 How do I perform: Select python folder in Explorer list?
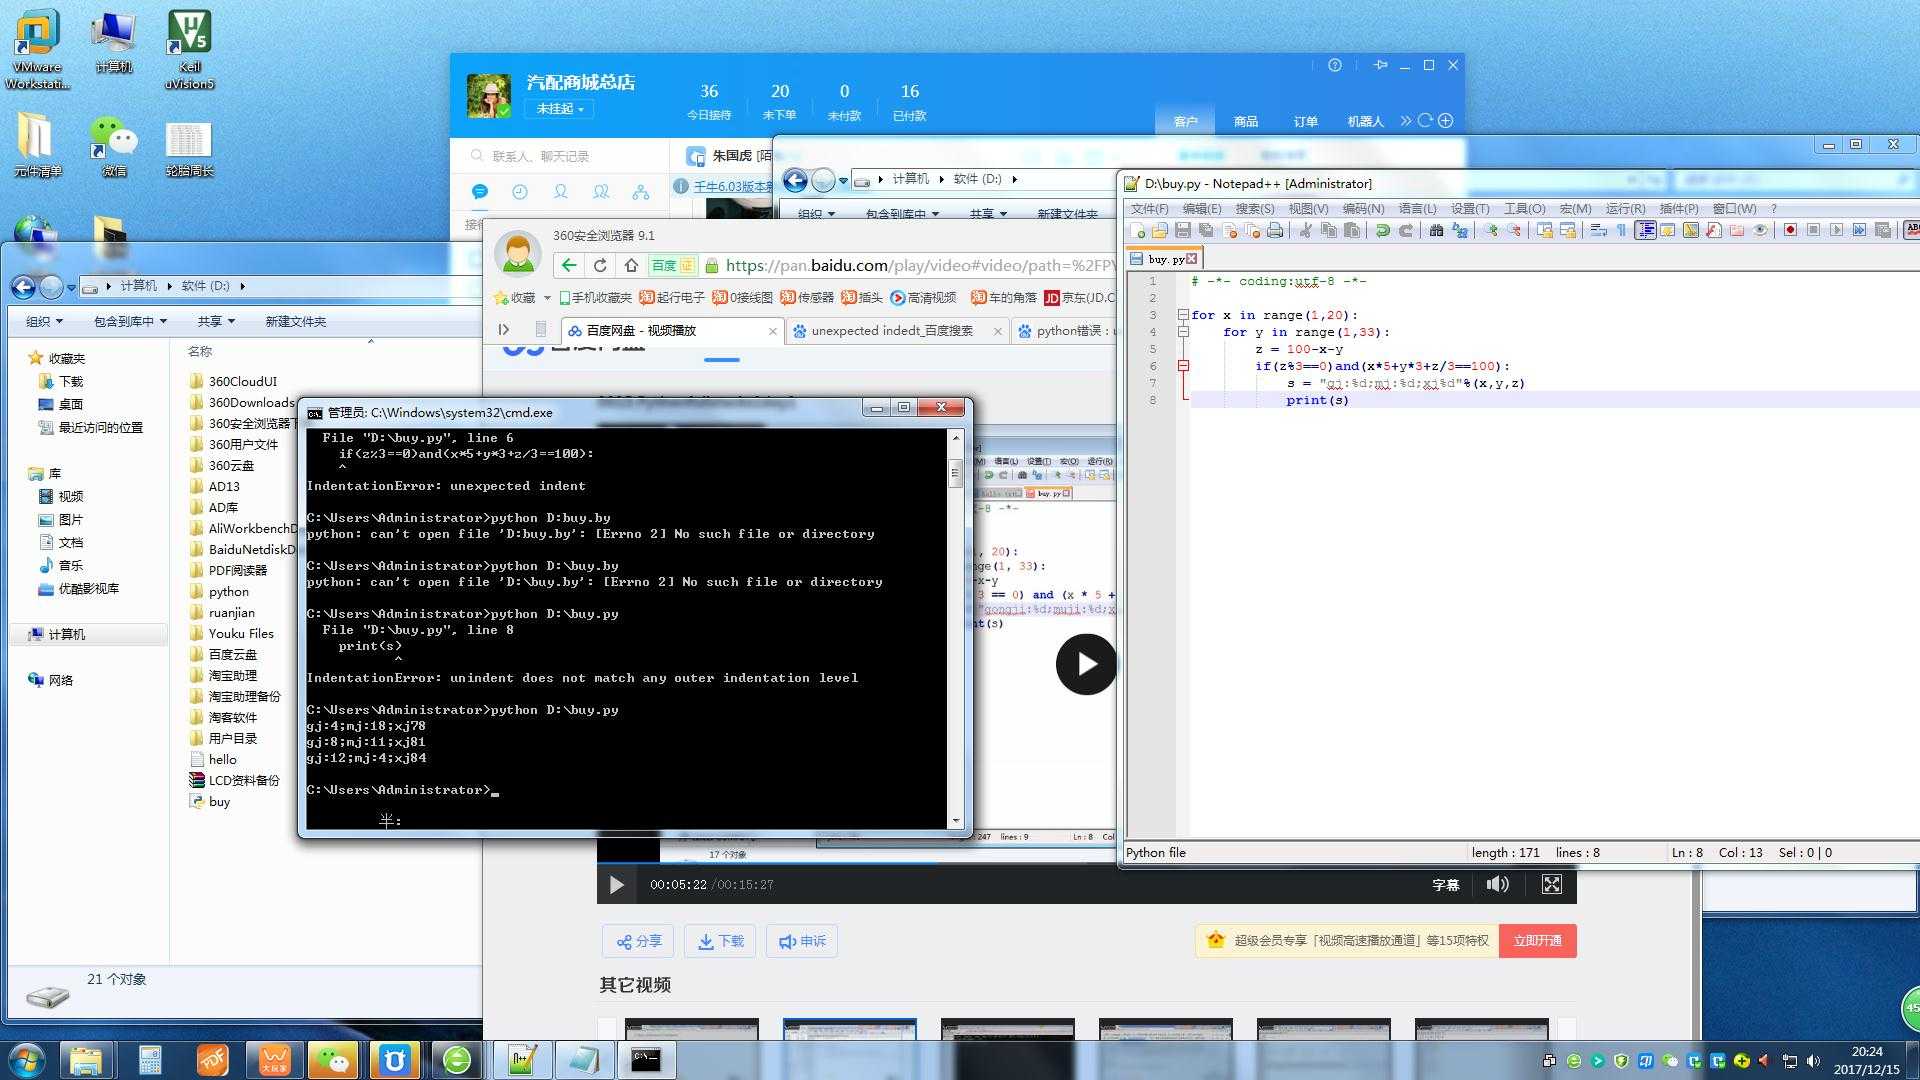click(x=228, y=591)
